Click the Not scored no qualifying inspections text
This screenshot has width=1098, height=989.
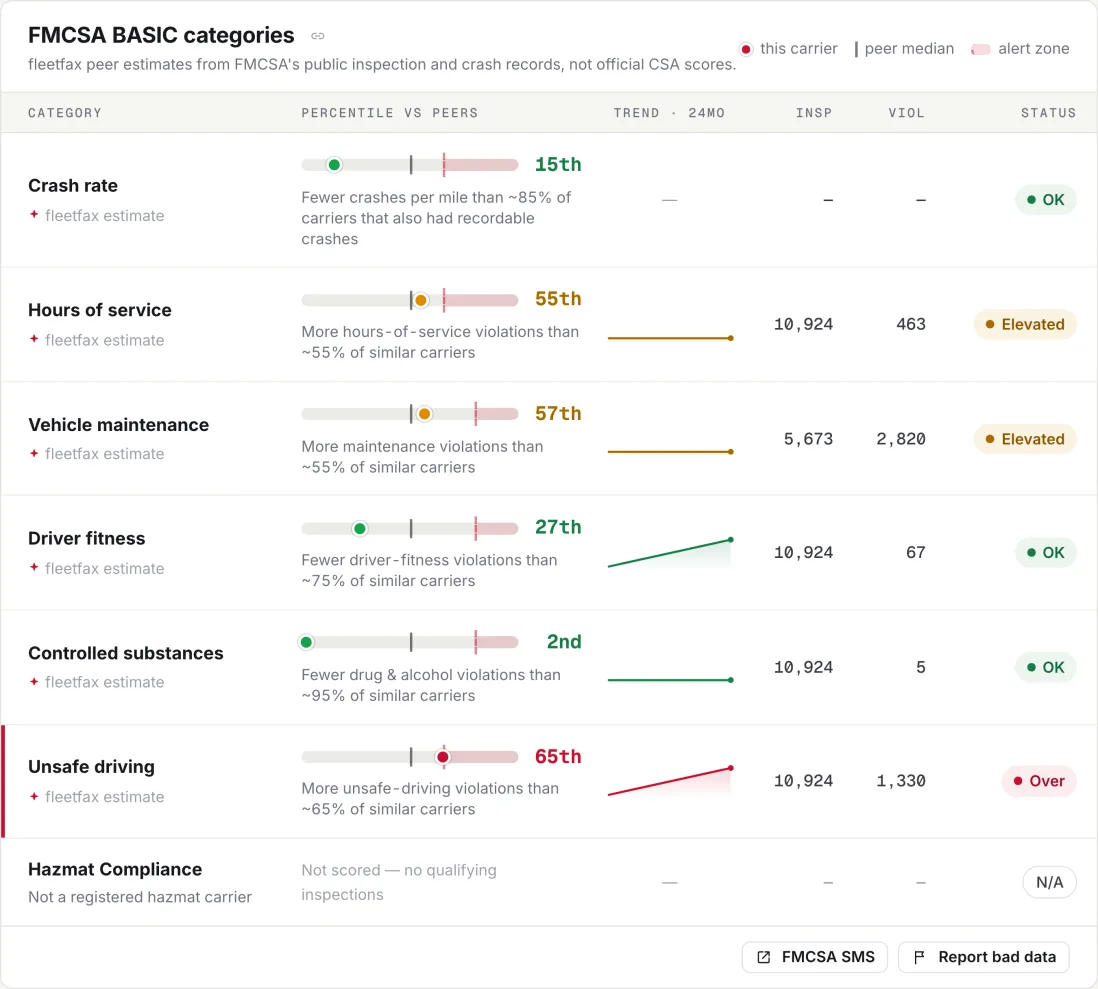[398, 883]
